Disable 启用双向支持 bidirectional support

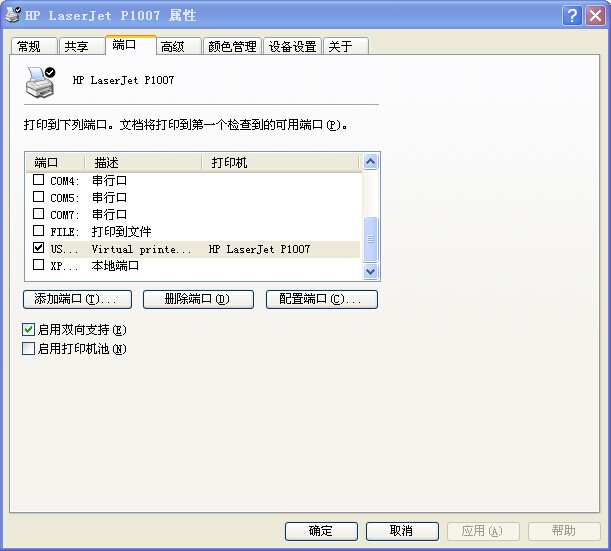point(28,329)
